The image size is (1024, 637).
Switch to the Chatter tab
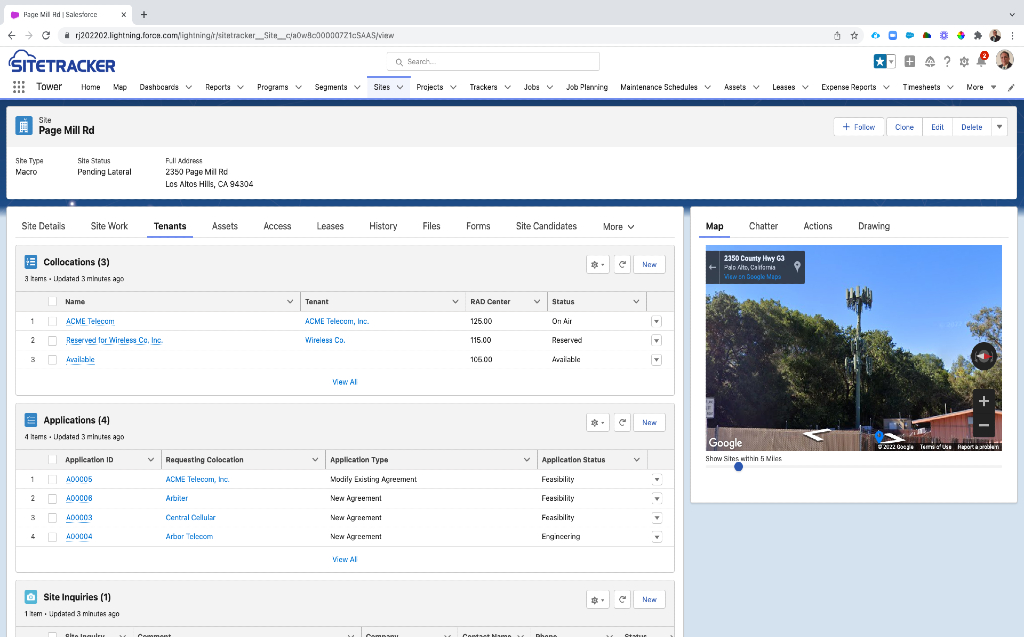(x=763, y=226)
